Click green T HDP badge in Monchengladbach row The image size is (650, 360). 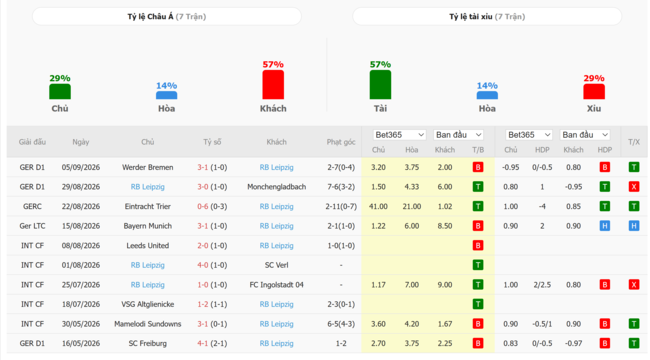pos(605,187)
